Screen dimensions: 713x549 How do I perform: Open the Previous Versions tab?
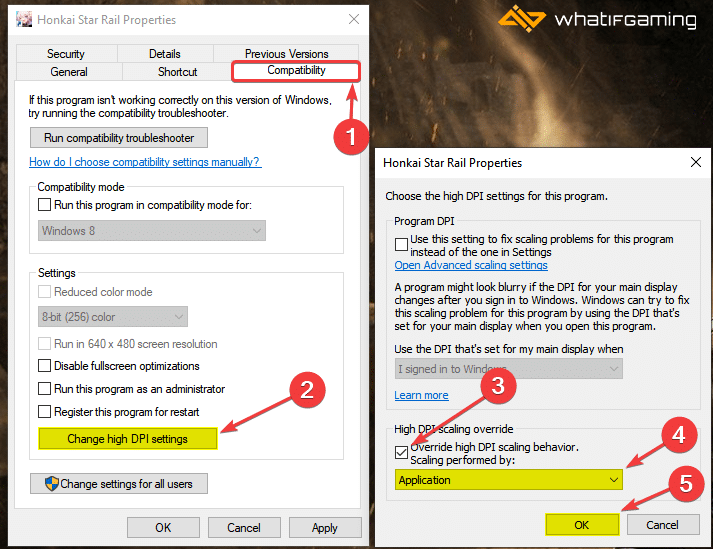pos(286,53)
